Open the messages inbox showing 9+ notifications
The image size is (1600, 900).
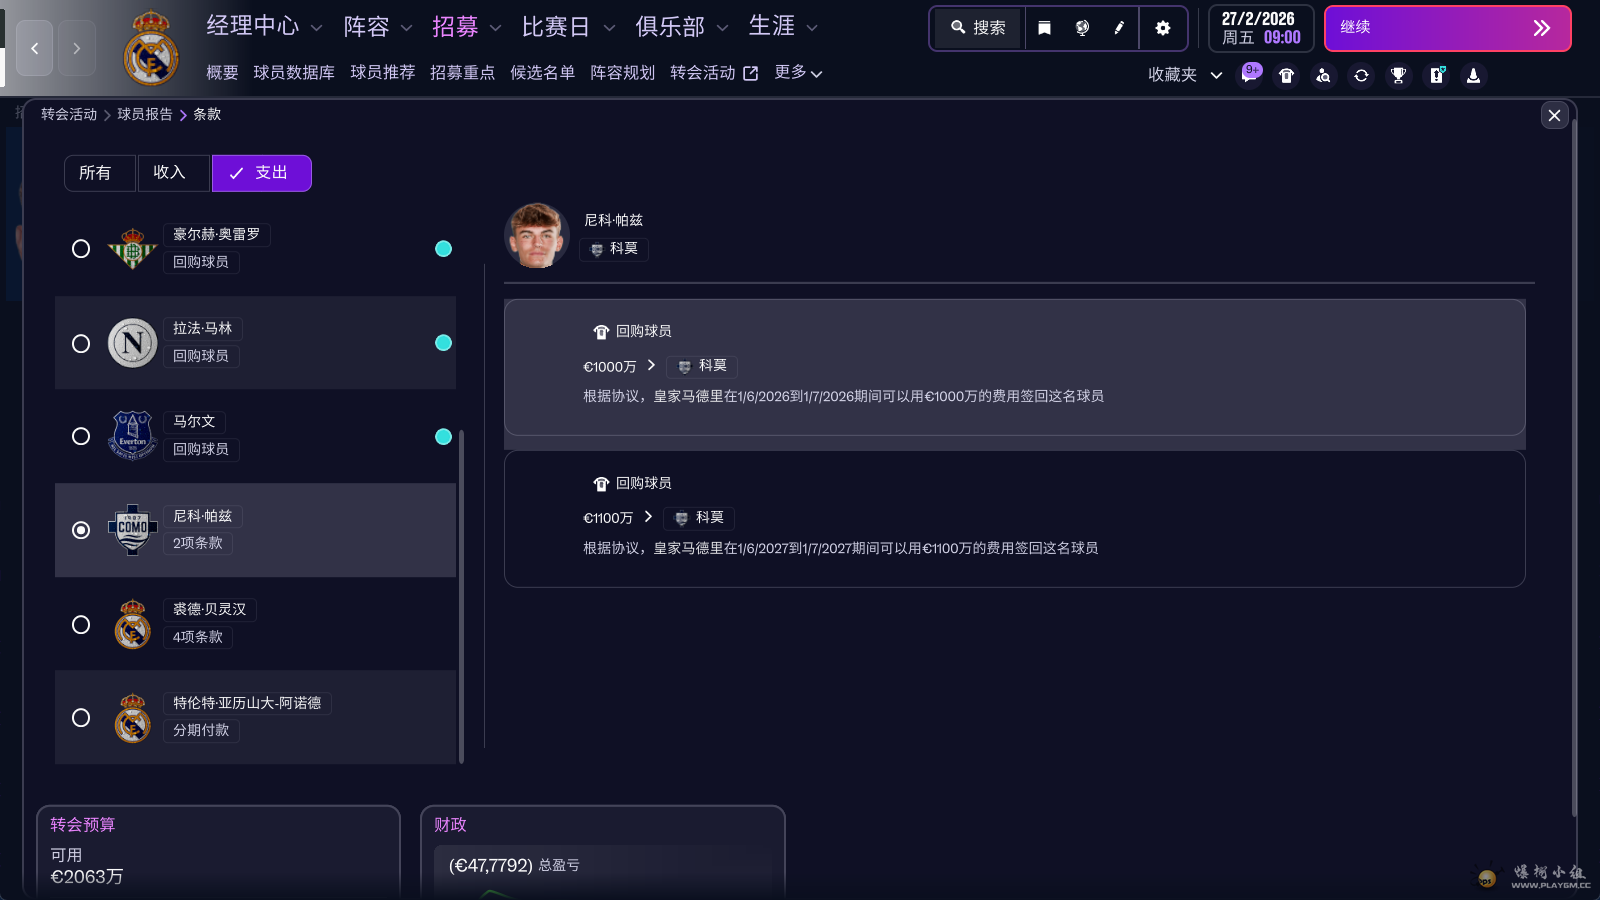(x=1251, y=75)
